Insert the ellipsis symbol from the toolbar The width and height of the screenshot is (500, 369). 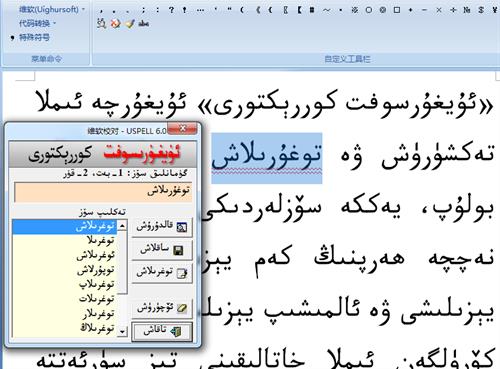pos(200,10)
